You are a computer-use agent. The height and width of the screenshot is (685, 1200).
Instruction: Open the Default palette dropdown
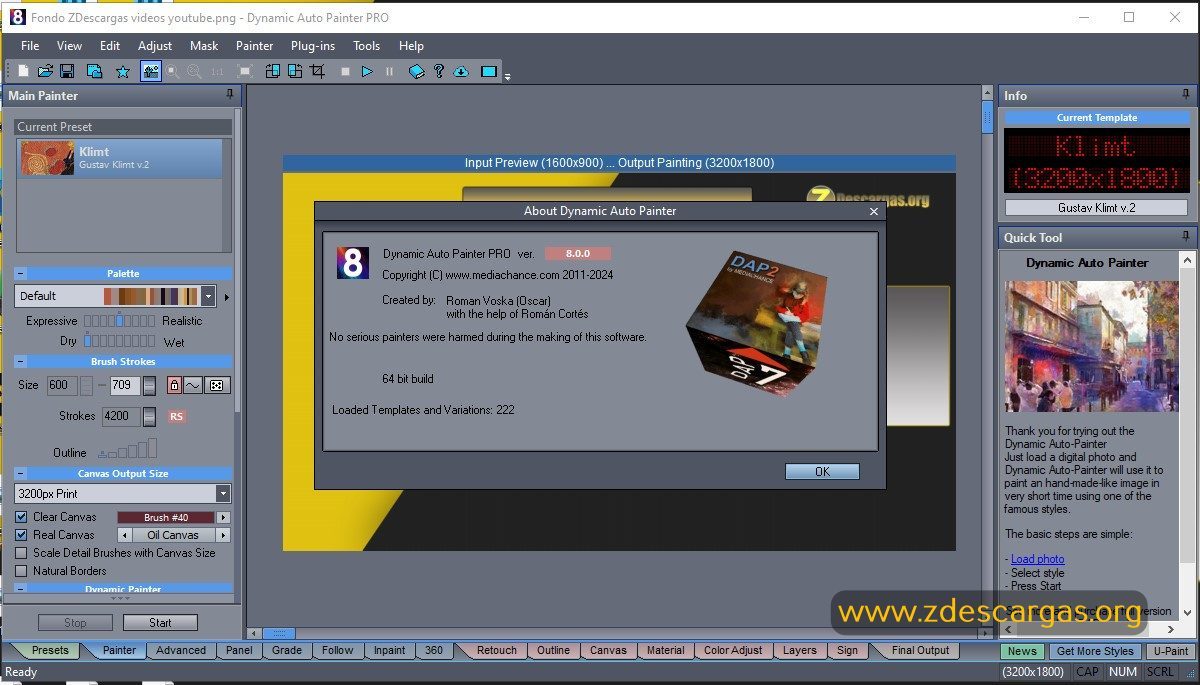208,296
